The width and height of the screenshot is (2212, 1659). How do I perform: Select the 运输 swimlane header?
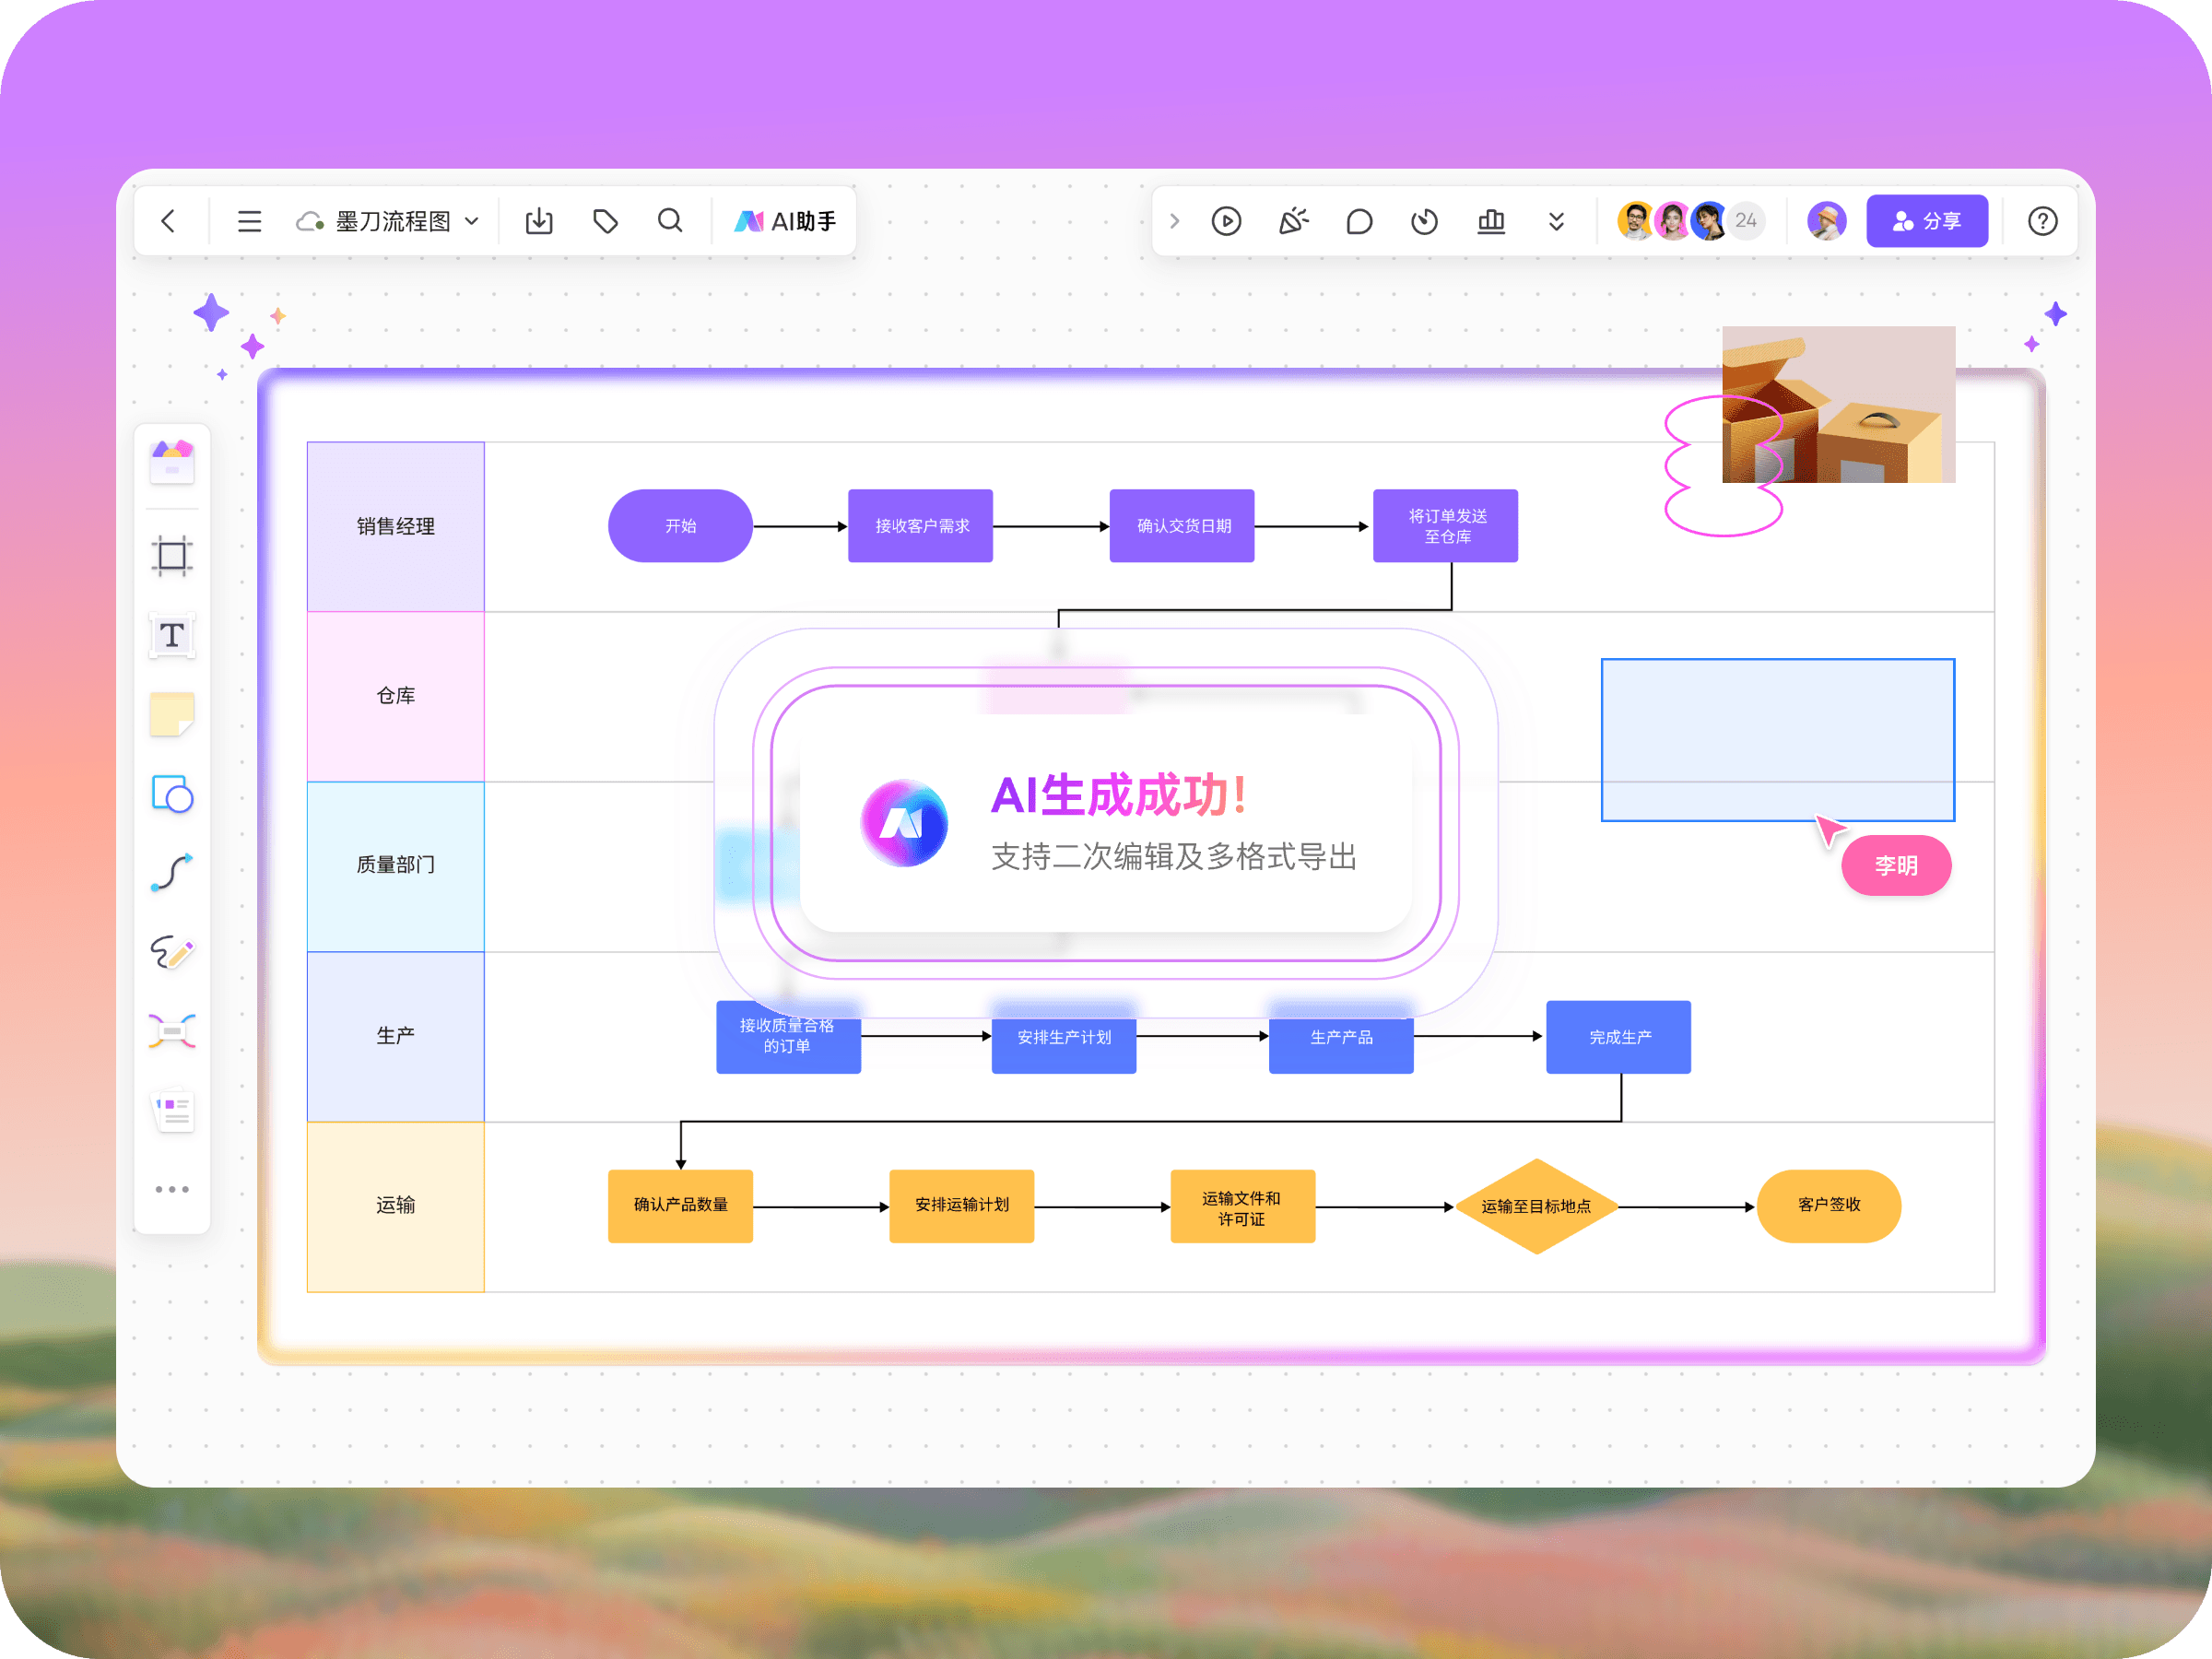pyautogui.click(x=396, y=1206)
